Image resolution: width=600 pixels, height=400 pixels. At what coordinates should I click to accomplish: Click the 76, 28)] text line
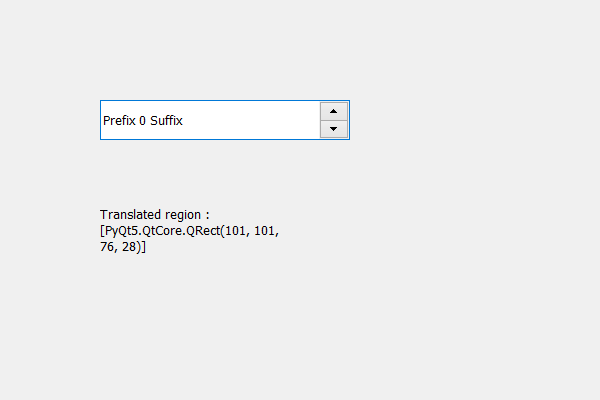[123, 247]
